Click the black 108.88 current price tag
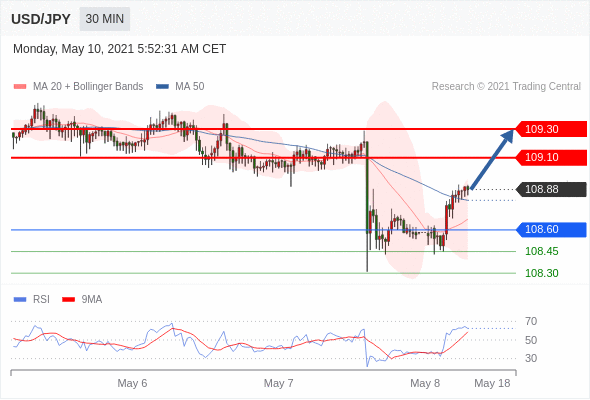The width and height of the screenshot is (590, 400). (551, 189)
